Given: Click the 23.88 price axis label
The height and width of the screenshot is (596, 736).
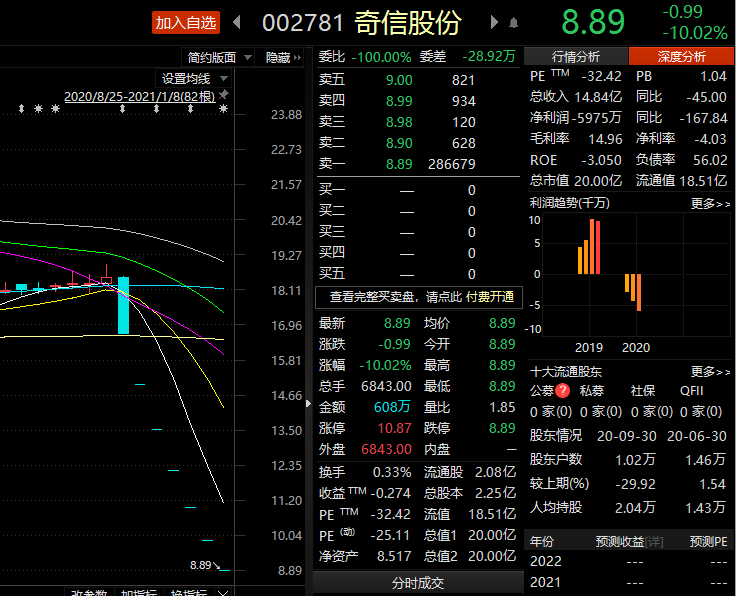Looking at the screenshot, I should pos(286,115).
